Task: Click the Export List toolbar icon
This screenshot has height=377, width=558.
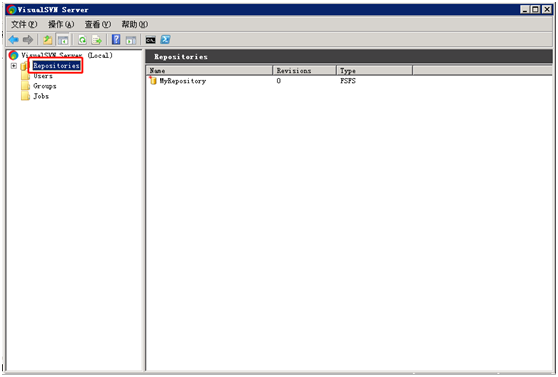Action: coord(97,40)
